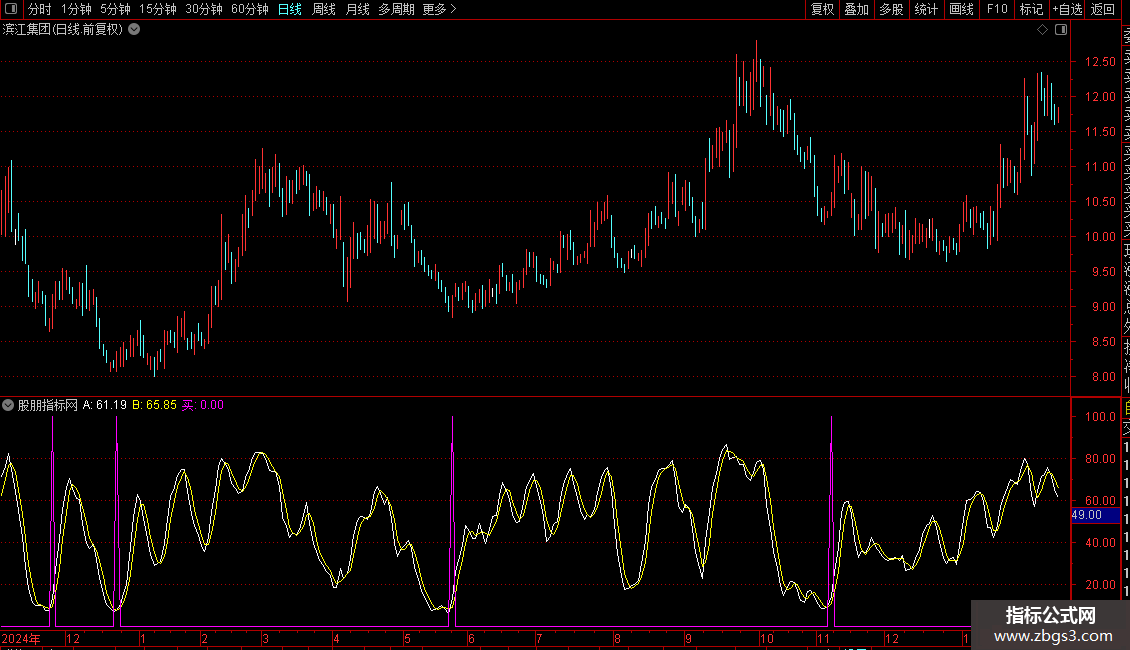Click the 统计 statistics button
This screenshot has height=650, width=1130.
tap(926, 9)
